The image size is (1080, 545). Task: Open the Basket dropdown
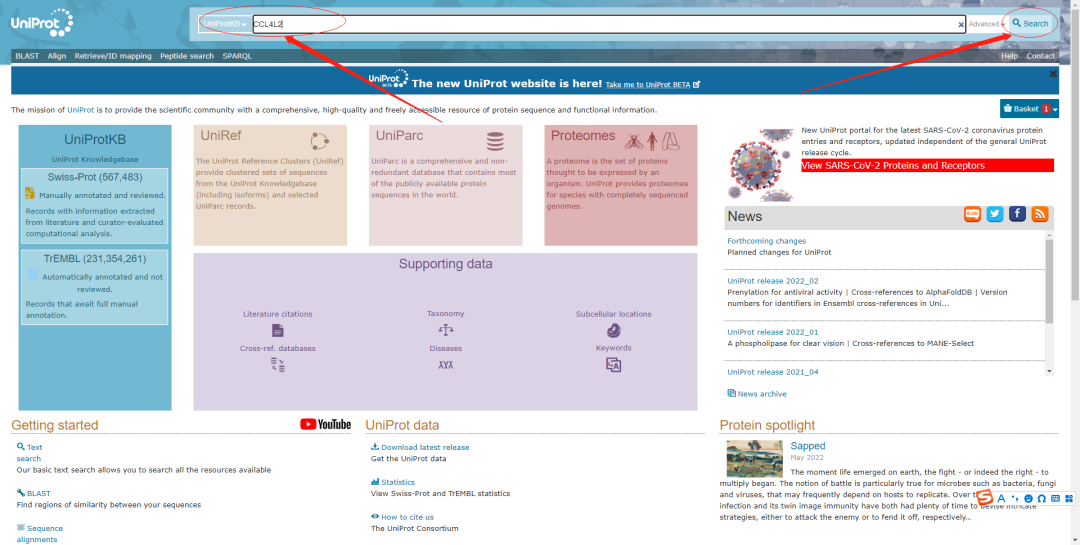[1029, 108]
